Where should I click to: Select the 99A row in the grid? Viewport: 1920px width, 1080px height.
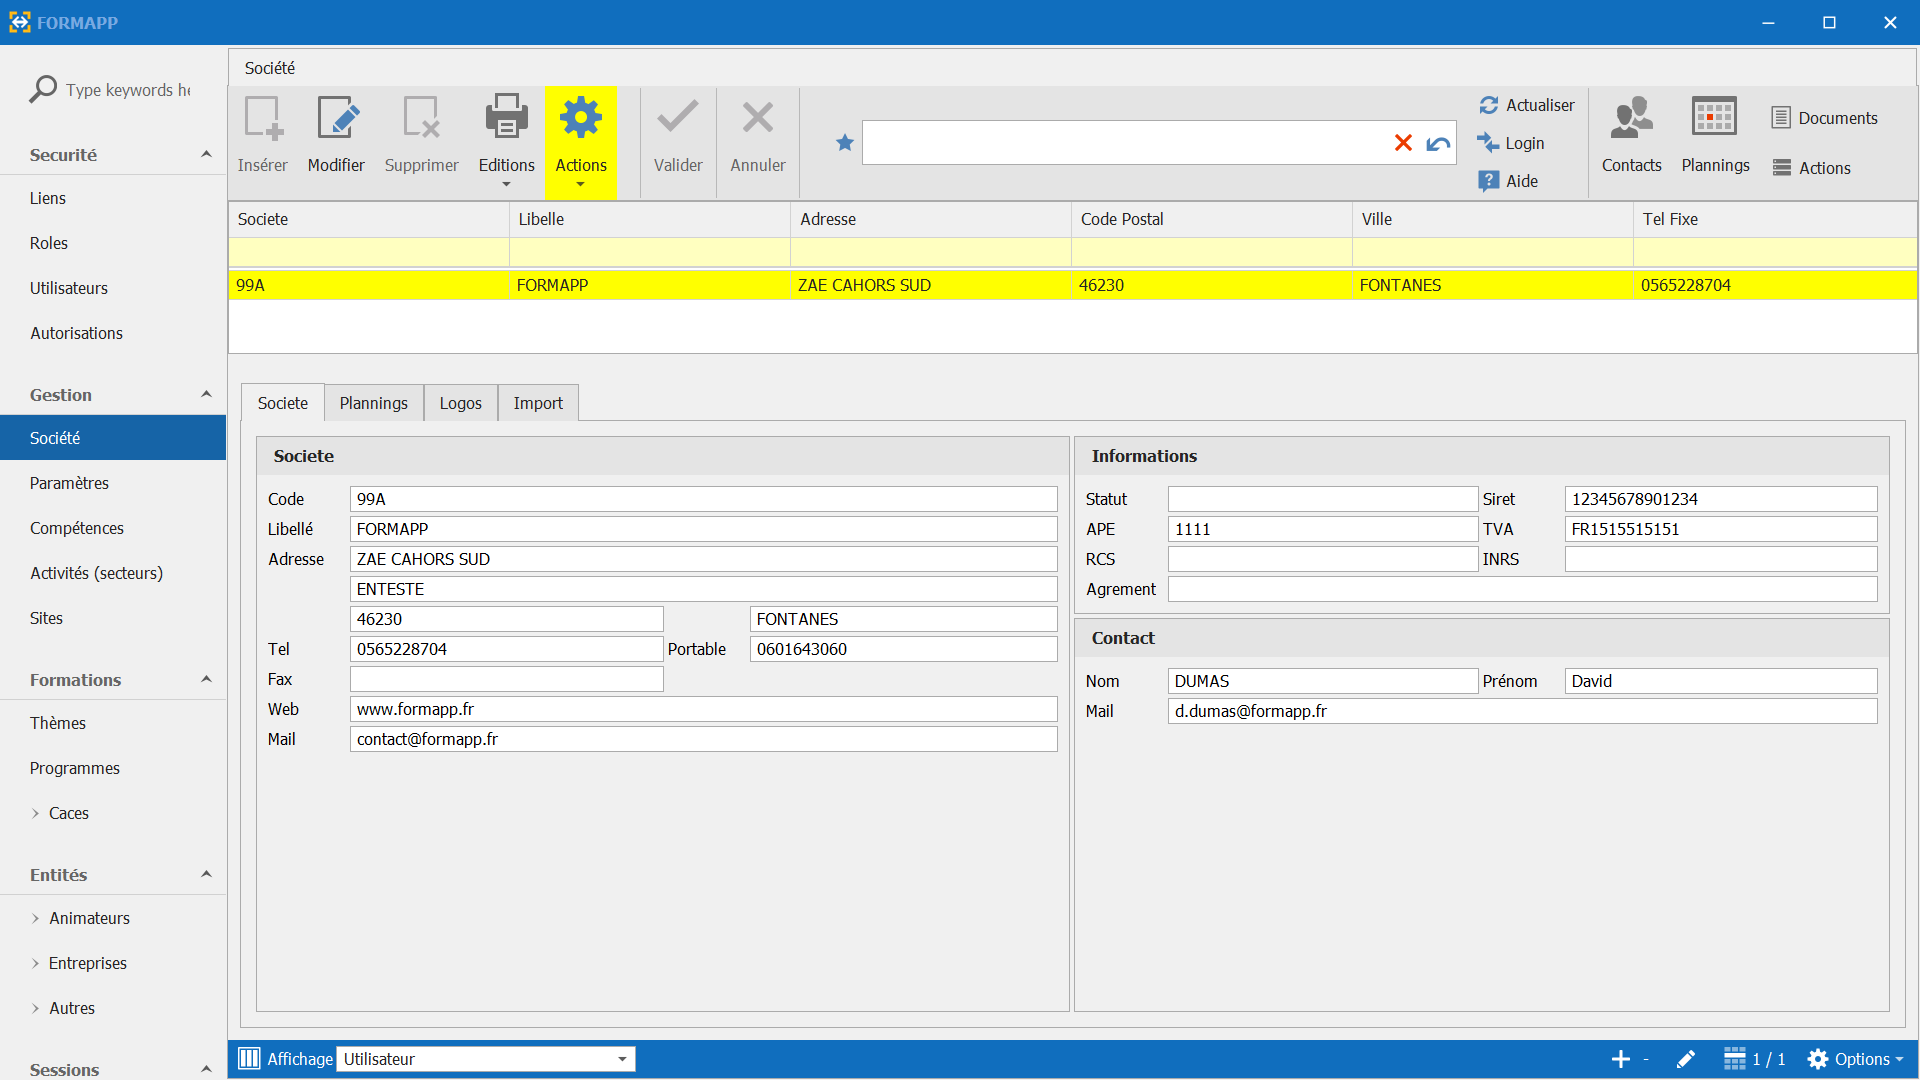[1073, 285]
